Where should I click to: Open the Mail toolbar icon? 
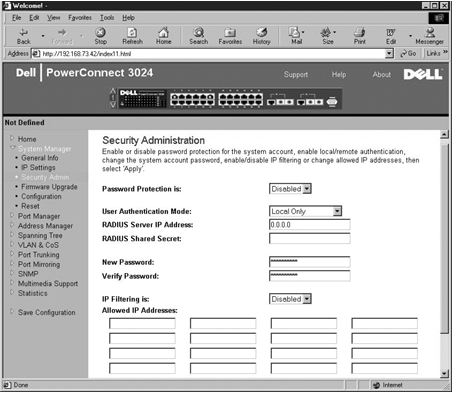click(x=296, y=36)
